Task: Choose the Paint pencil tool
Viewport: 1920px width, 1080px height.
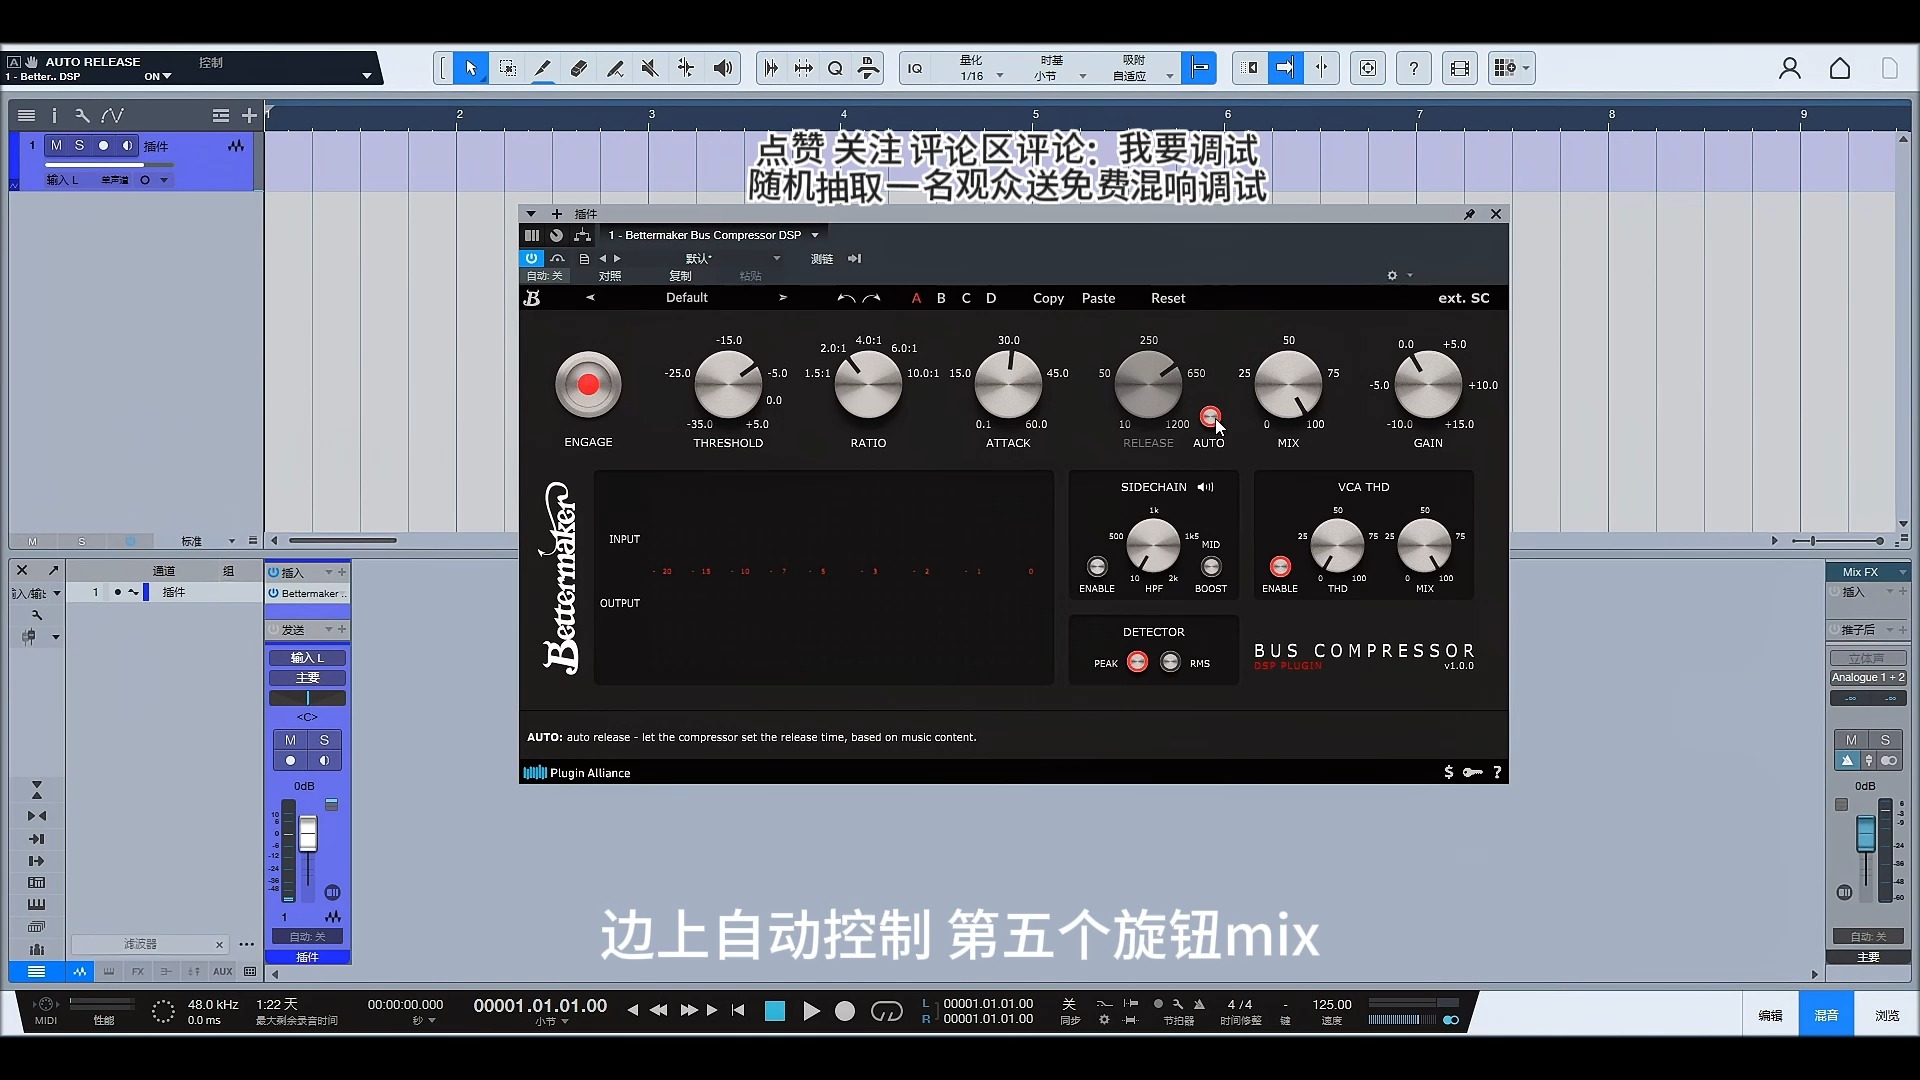Action: [542, 68]
